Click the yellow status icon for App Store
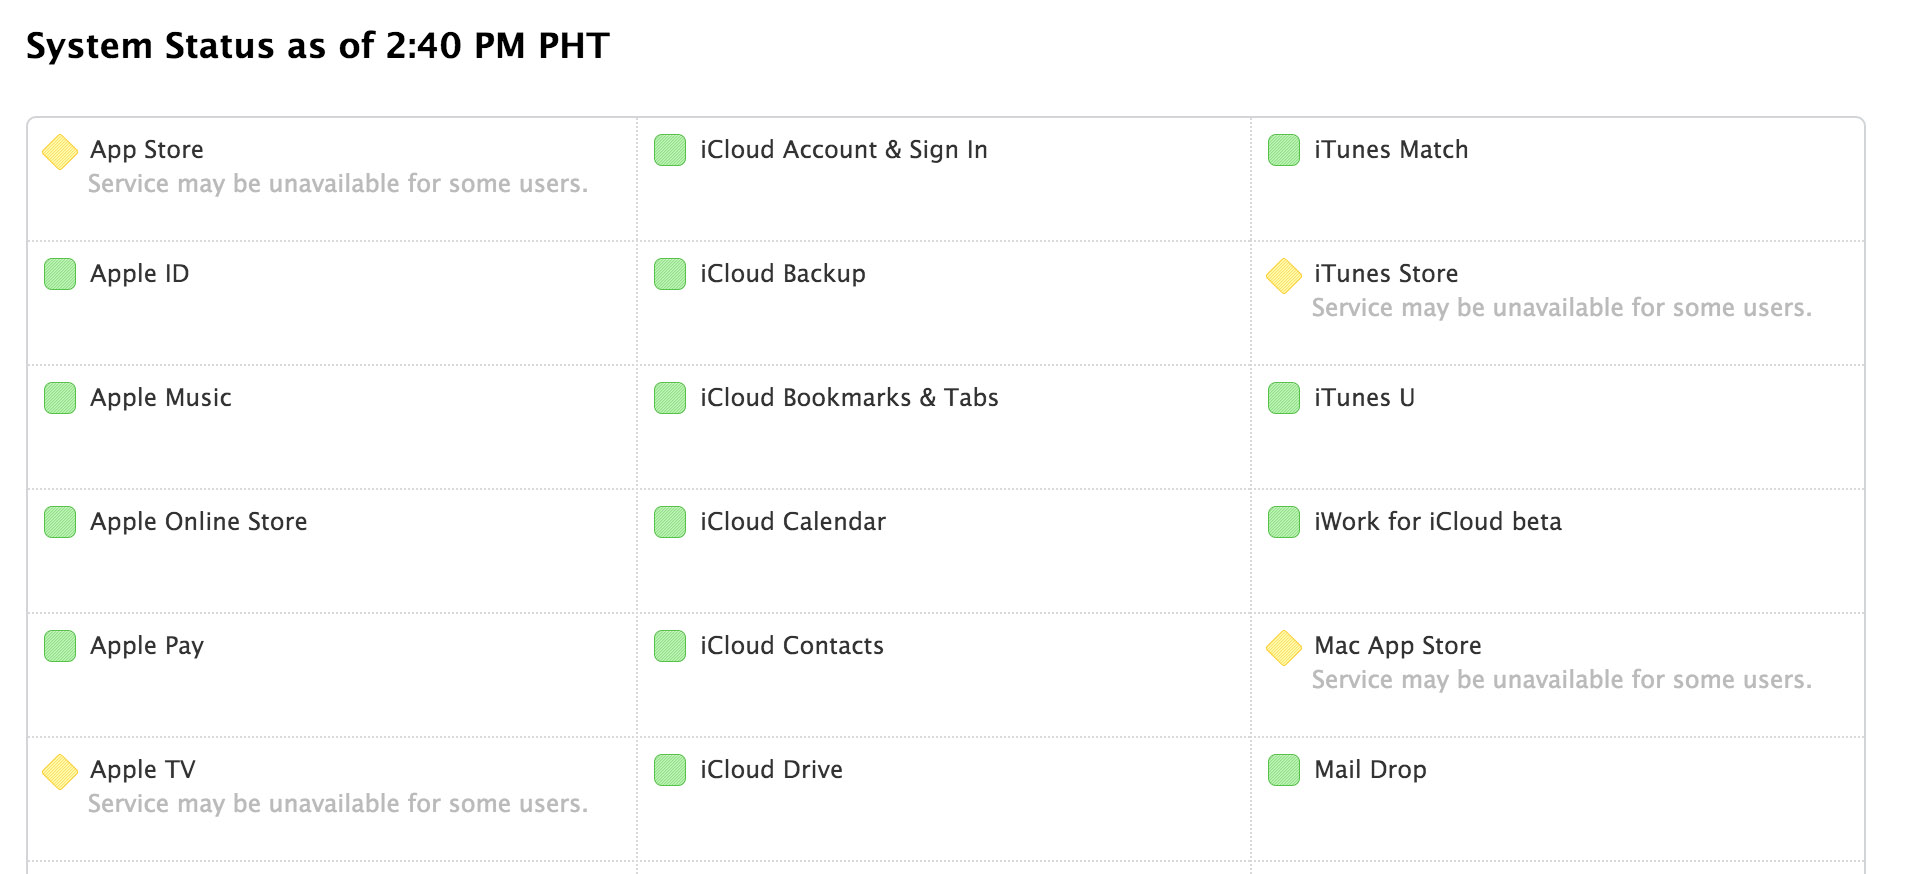This screenshot has width=1918, height=874. (60, 151)
